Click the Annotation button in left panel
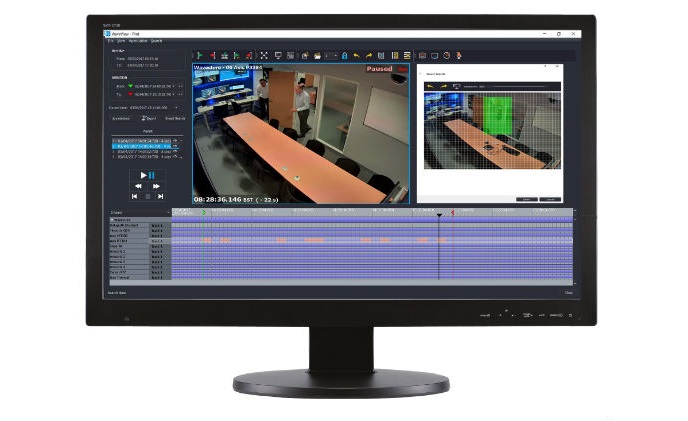Image resolution: width=688 pixels, height=421 pixels. (121, 119)
